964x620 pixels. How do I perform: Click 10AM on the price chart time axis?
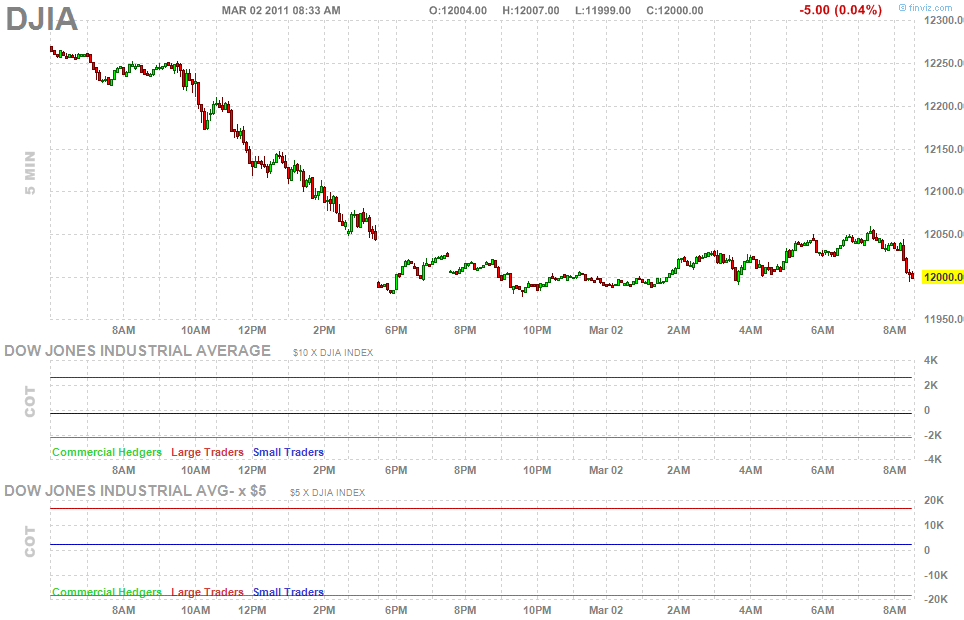pyautogui.click(x=196, y=330)
